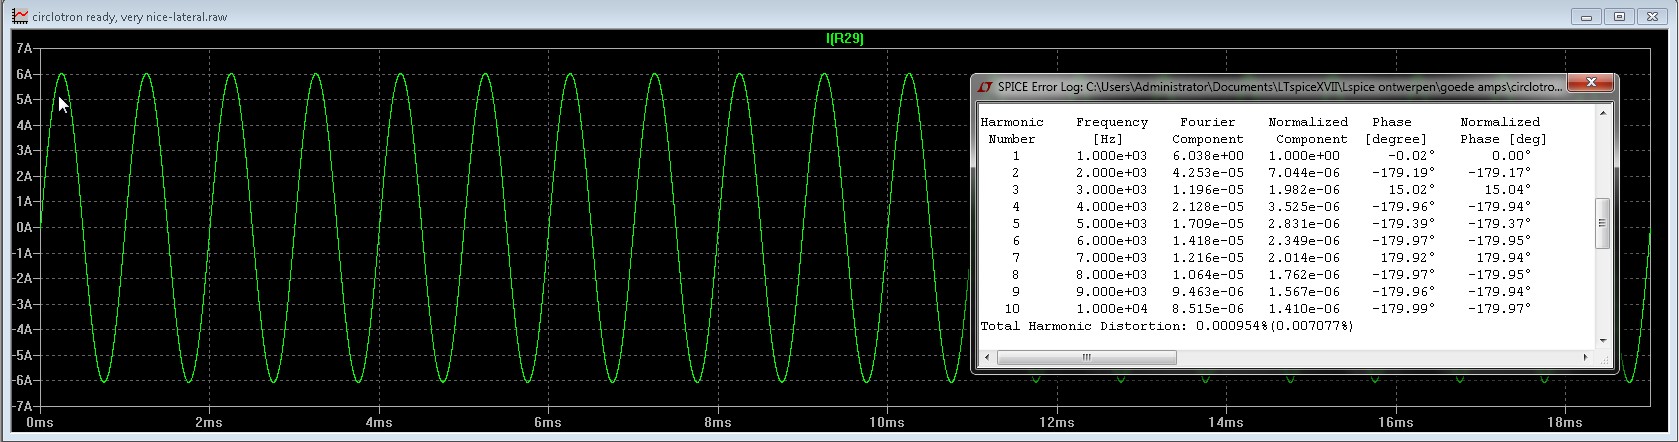This screenshot has width=1679, height=442.
Task: Click the error log horizontal scrollbar right arrow
Action: [1585, 357]
